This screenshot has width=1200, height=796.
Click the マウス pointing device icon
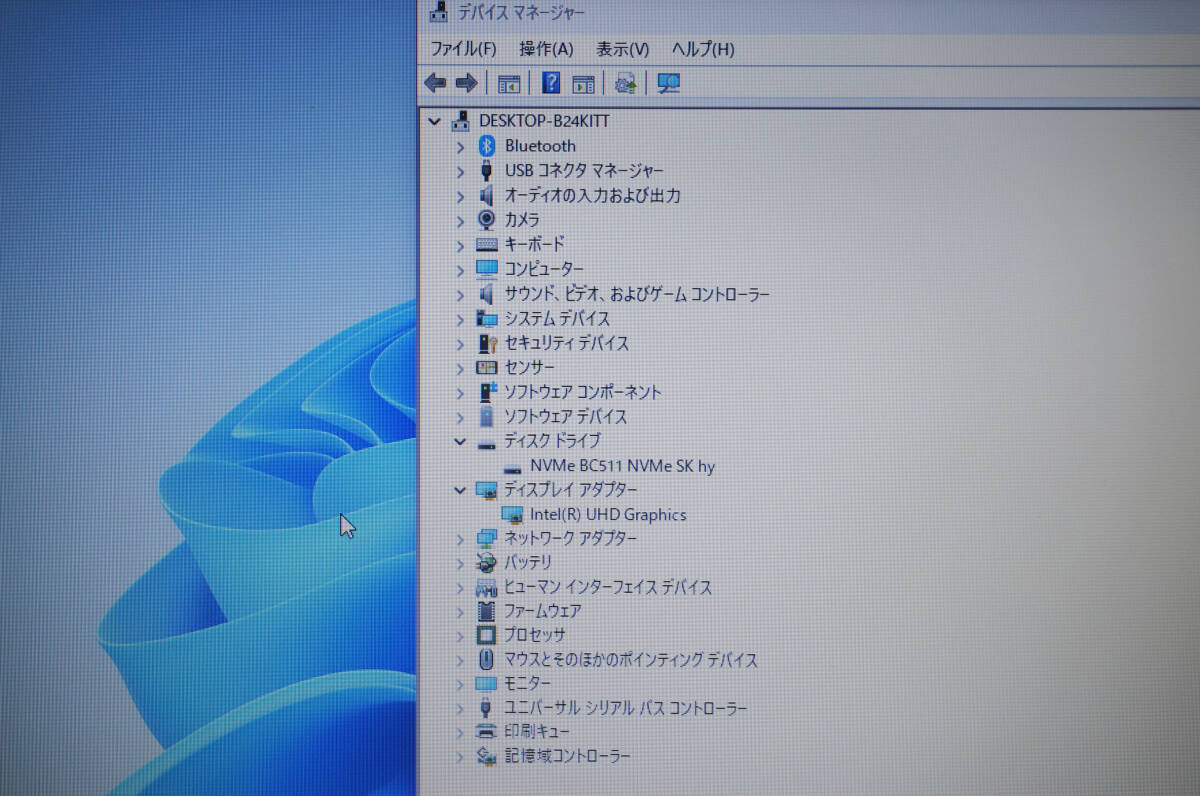(487, 660)
